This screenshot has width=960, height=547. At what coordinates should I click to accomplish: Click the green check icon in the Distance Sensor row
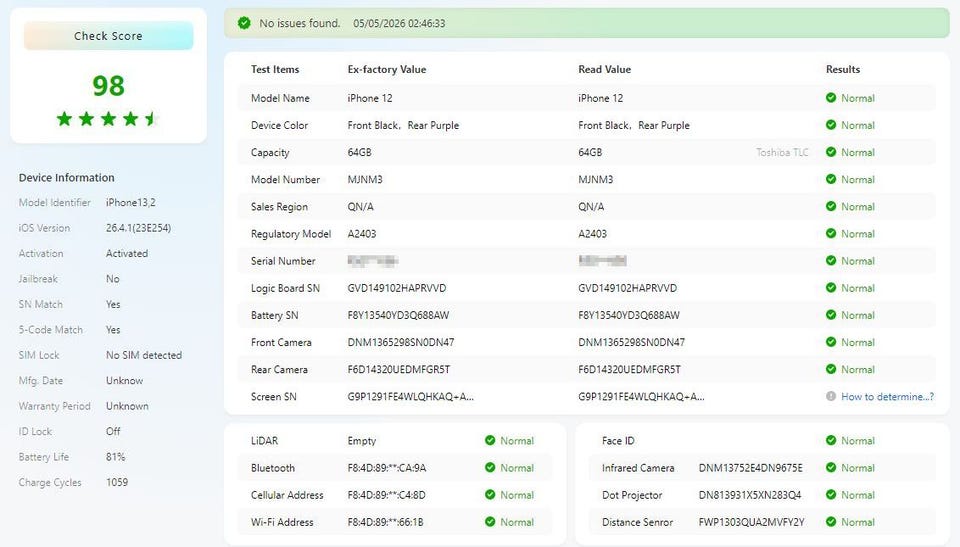831,522
